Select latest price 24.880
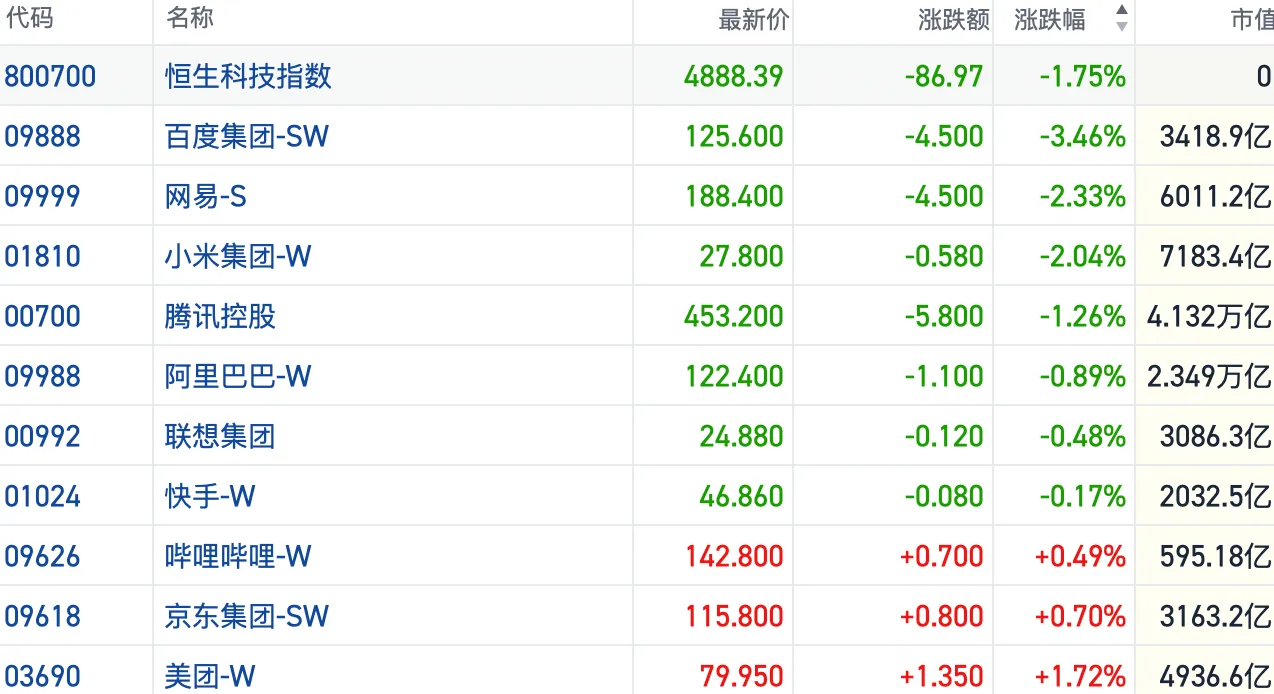 (742, 436)
